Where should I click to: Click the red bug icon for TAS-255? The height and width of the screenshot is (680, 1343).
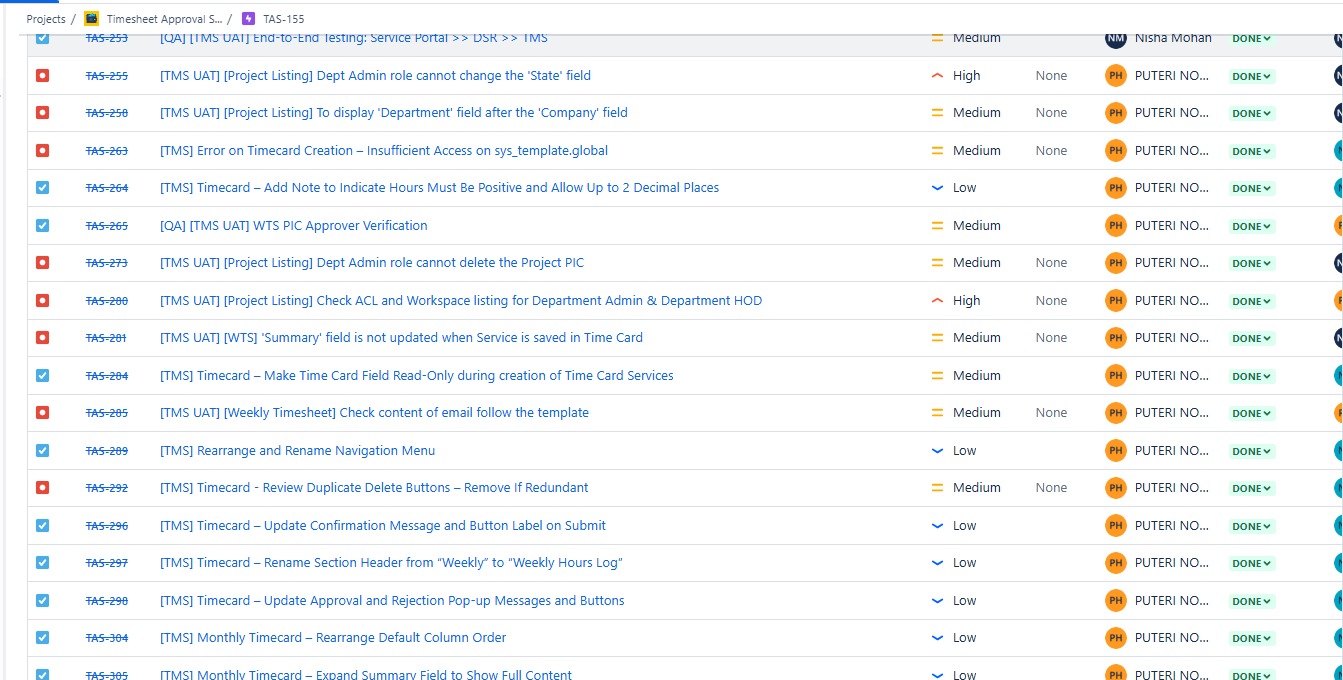(42, 76)
